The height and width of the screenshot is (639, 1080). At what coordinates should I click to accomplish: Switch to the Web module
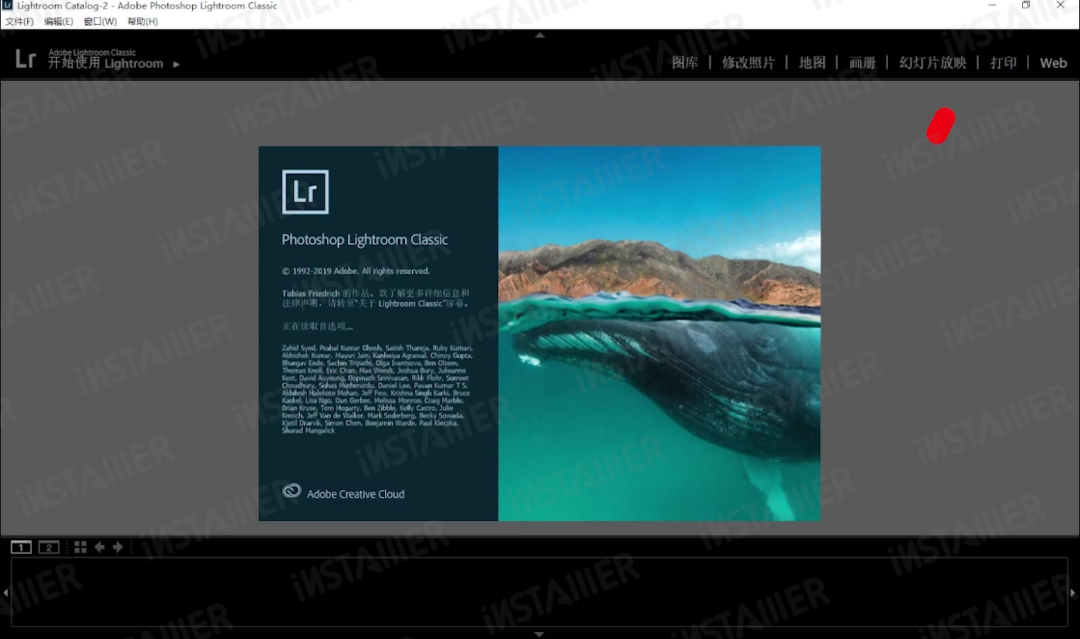click(1053, 63)
